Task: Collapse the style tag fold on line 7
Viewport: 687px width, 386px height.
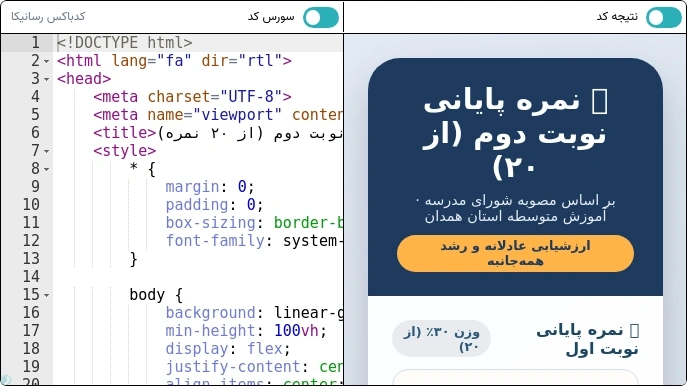Action: (x=46, y=151)
